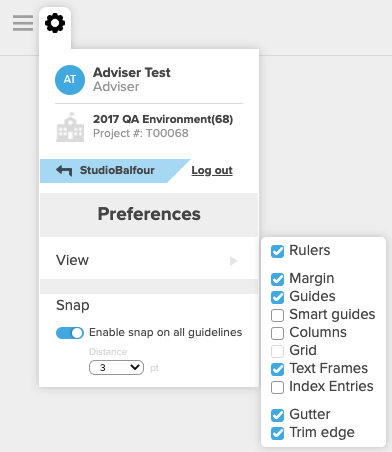The height and width of the screenshot is (452, 392).
Task: Expand the View submenu arrow
Action: [x=234, y=261]
